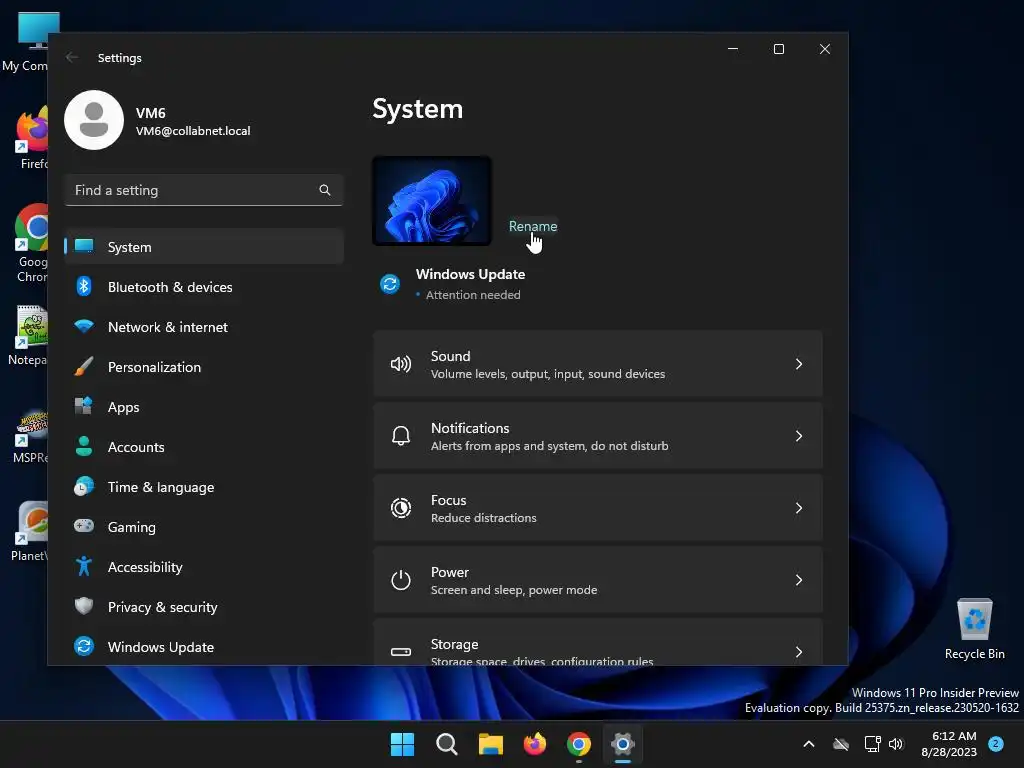Viewport: 1024px width, 768px height.
Task: Click in the Find a setting field
Action: point(204,190)
